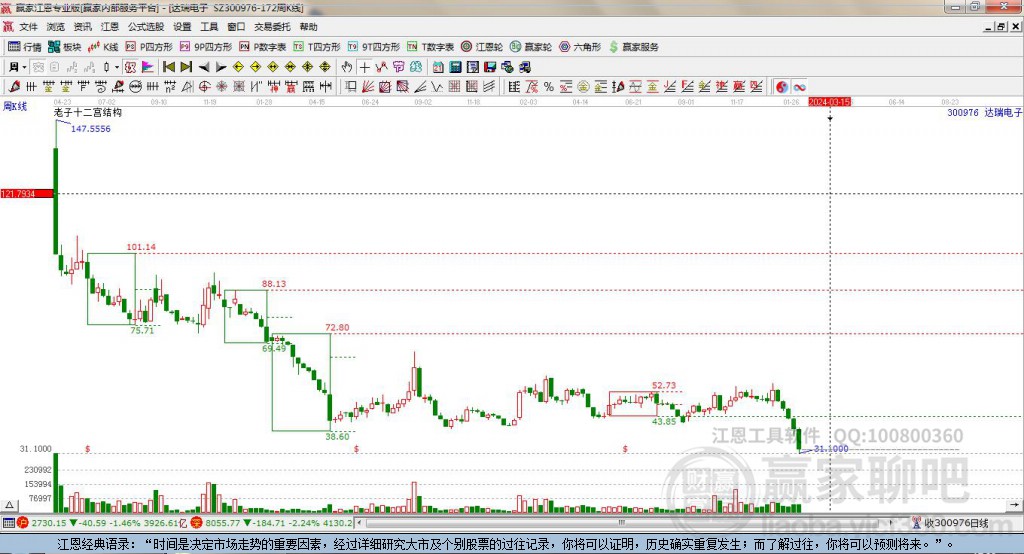This screenshot has height=554, width=1024.
Task: Click the 72.80 price level label
Action: point(337,327)
